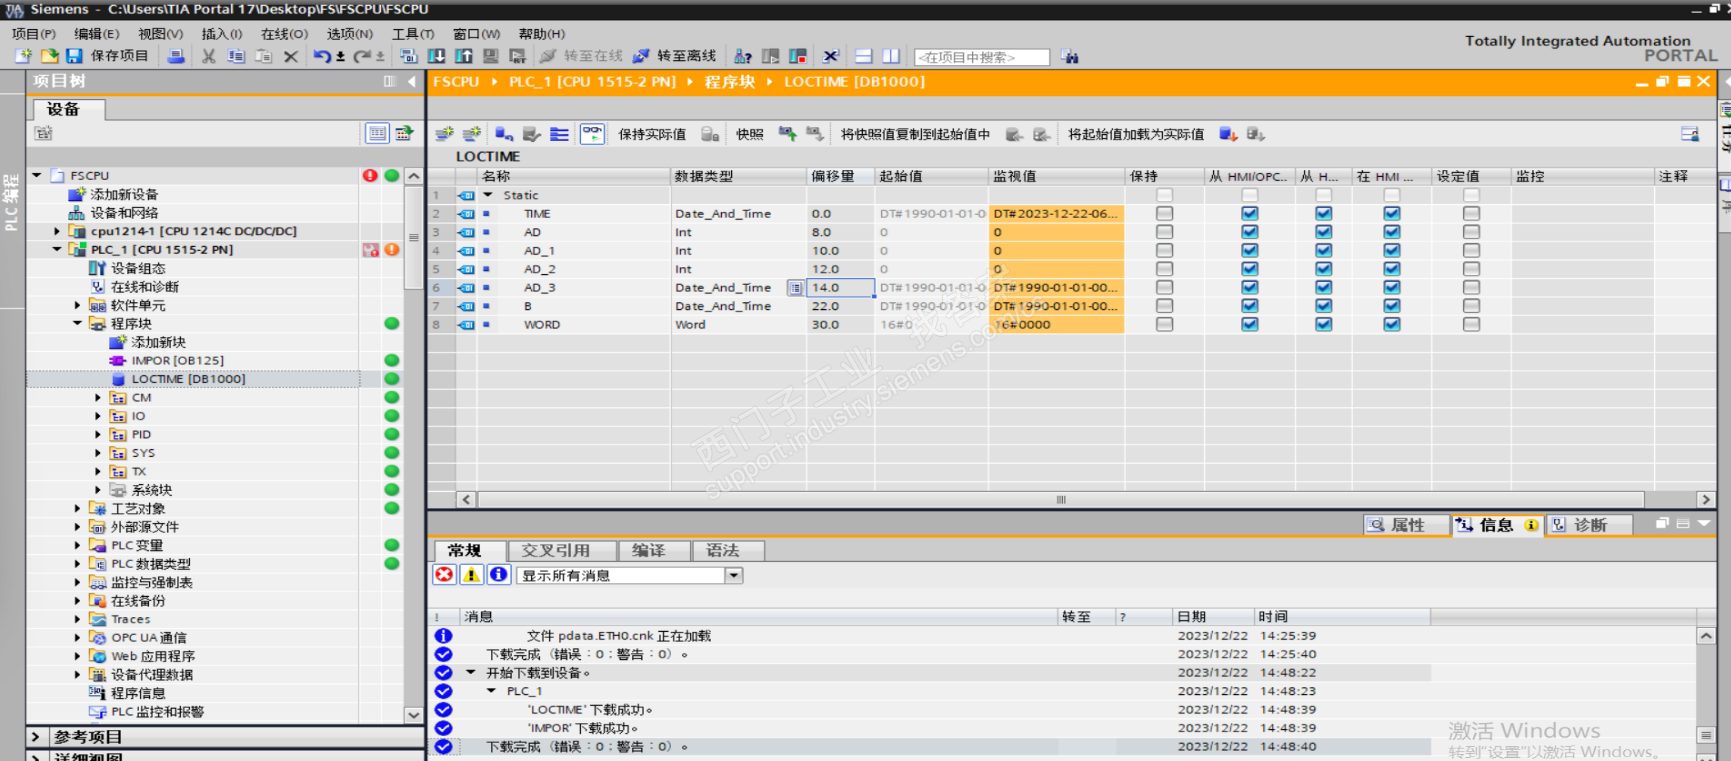The width and height of the screenshot is (1731, 761).
Task: Toggle writable from HMI checkbox for AD_1
Action: [x=1324, y=251]
